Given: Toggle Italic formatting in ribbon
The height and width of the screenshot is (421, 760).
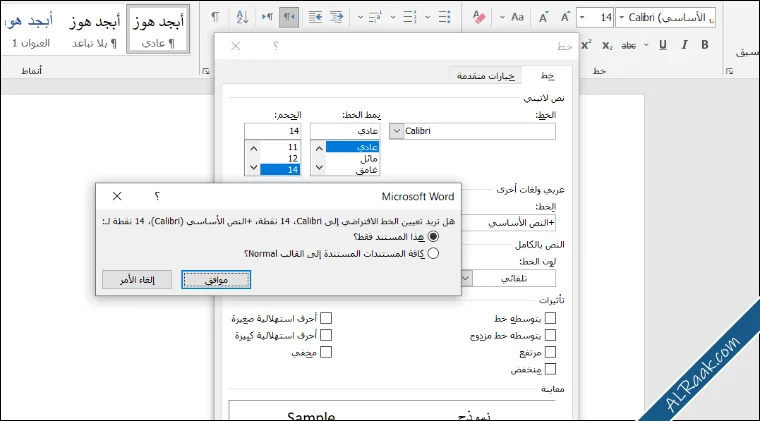Looking at the screenshot, I should coord(684,45).
